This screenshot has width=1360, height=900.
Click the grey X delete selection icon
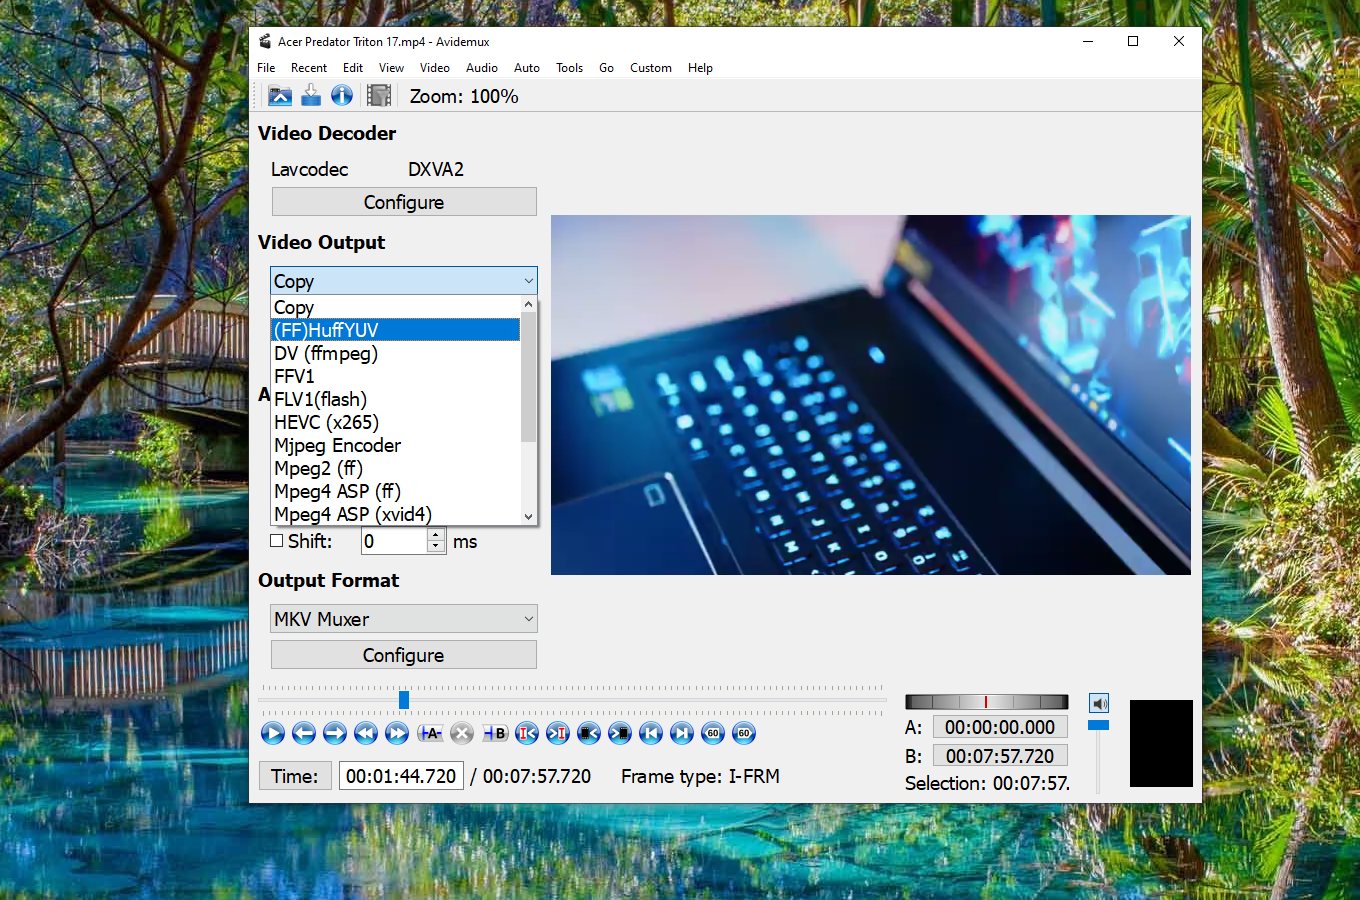click(x=461, y=733)
